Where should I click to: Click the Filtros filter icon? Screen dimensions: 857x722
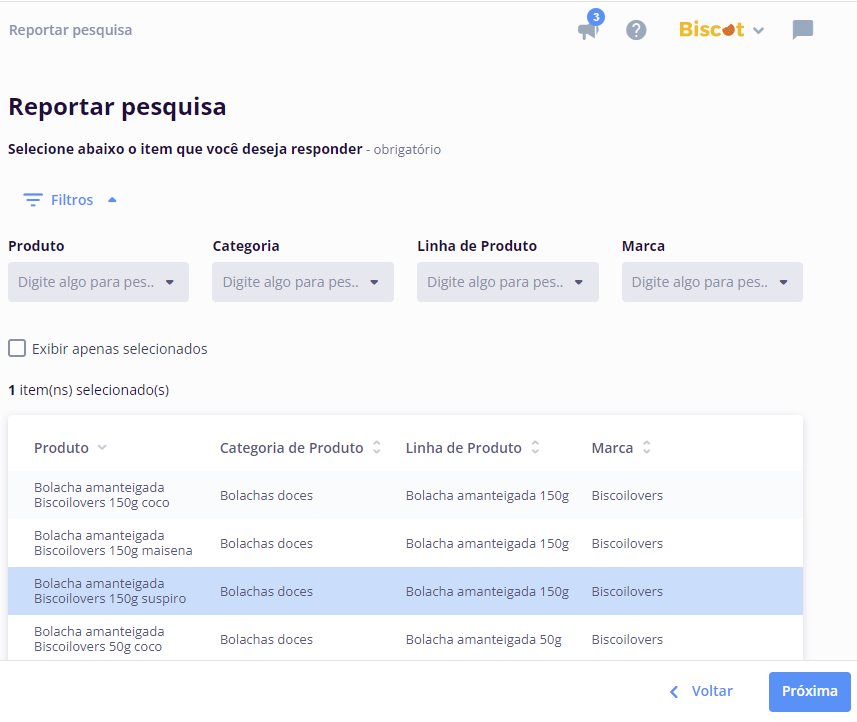point(33,200)
